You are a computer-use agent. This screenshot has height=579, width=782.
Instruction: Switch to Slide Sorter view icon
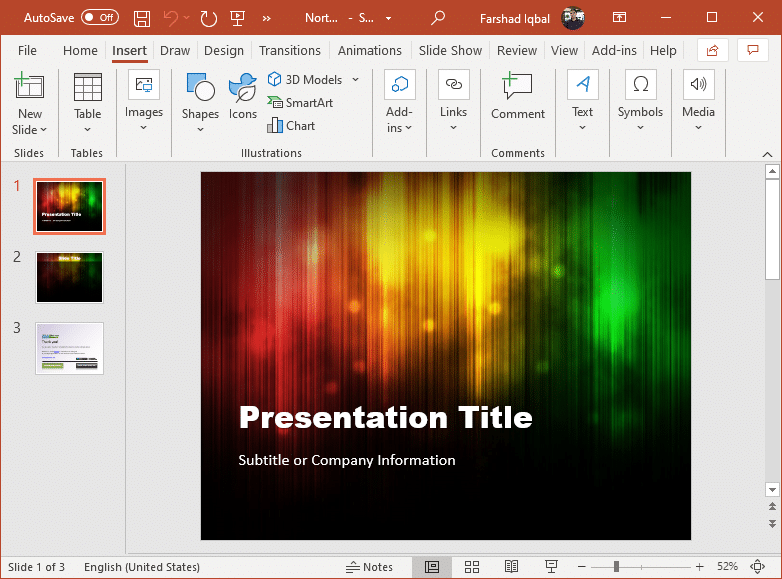[472, 567]
